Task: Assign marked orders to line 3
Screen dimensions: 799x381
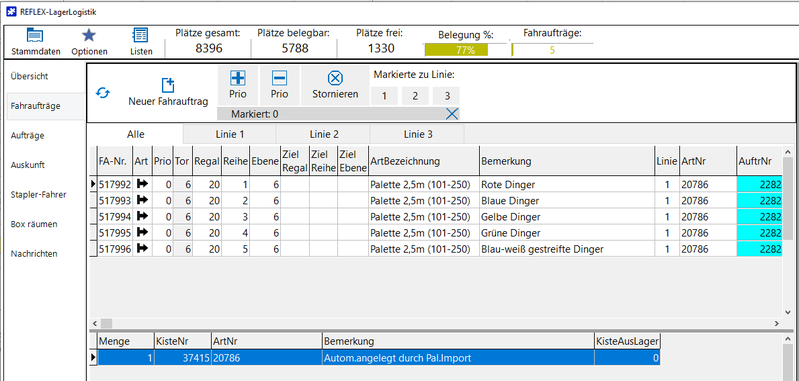Action: pyautogui.click(x=446, y=96)
